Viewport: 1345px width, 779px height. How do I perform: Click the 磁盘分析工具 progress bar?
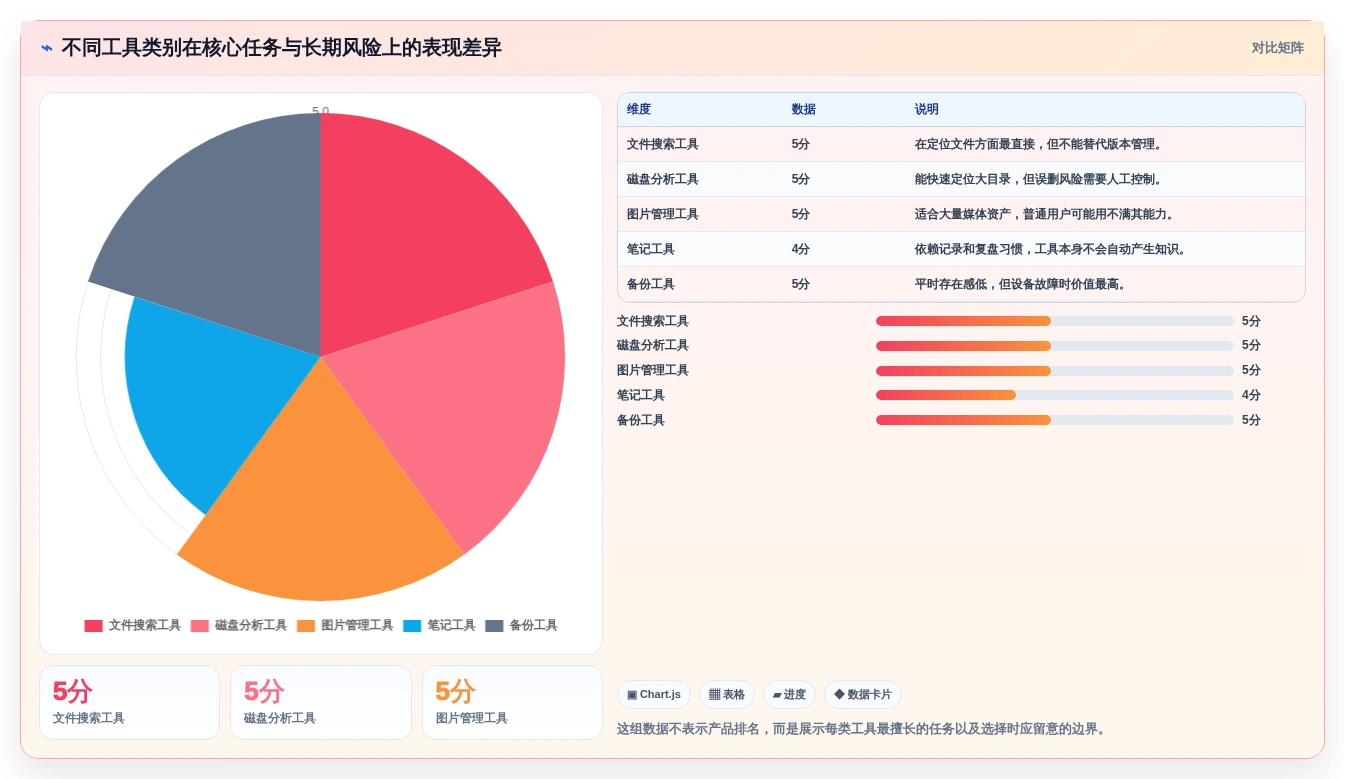click(1055, 346)
